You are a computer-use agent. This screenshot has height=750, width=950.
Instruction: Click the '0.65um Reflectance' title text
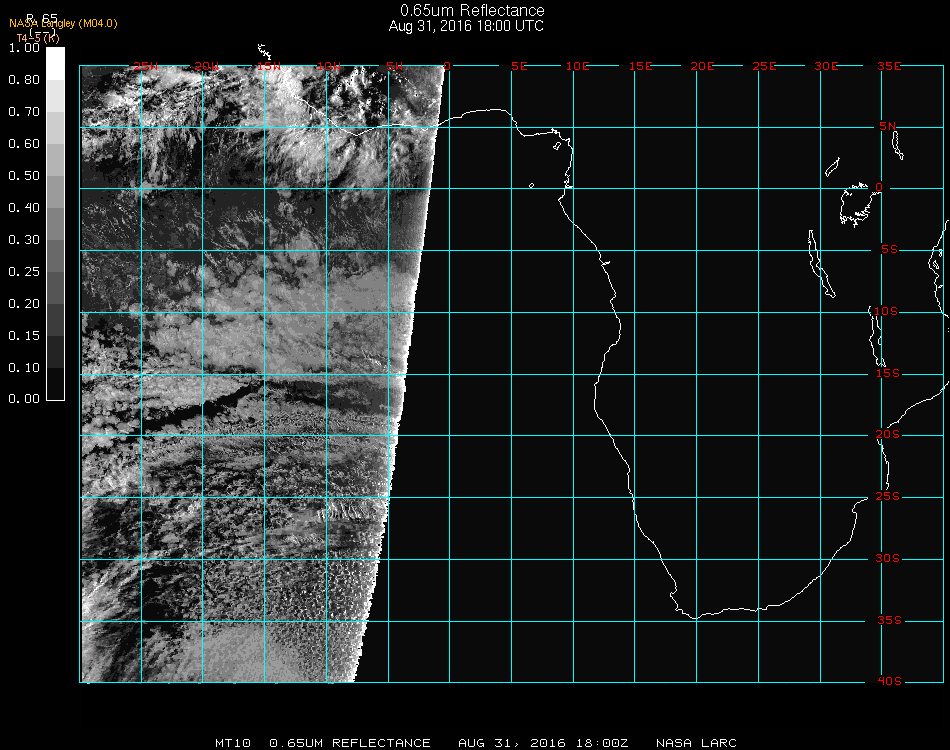[472, 10]
